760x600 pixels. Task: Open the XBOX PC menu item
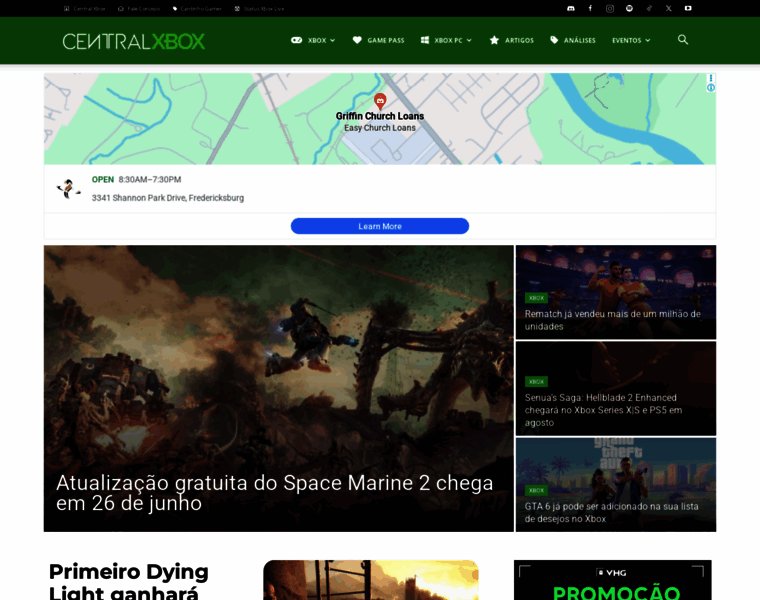tap(446, 40)
